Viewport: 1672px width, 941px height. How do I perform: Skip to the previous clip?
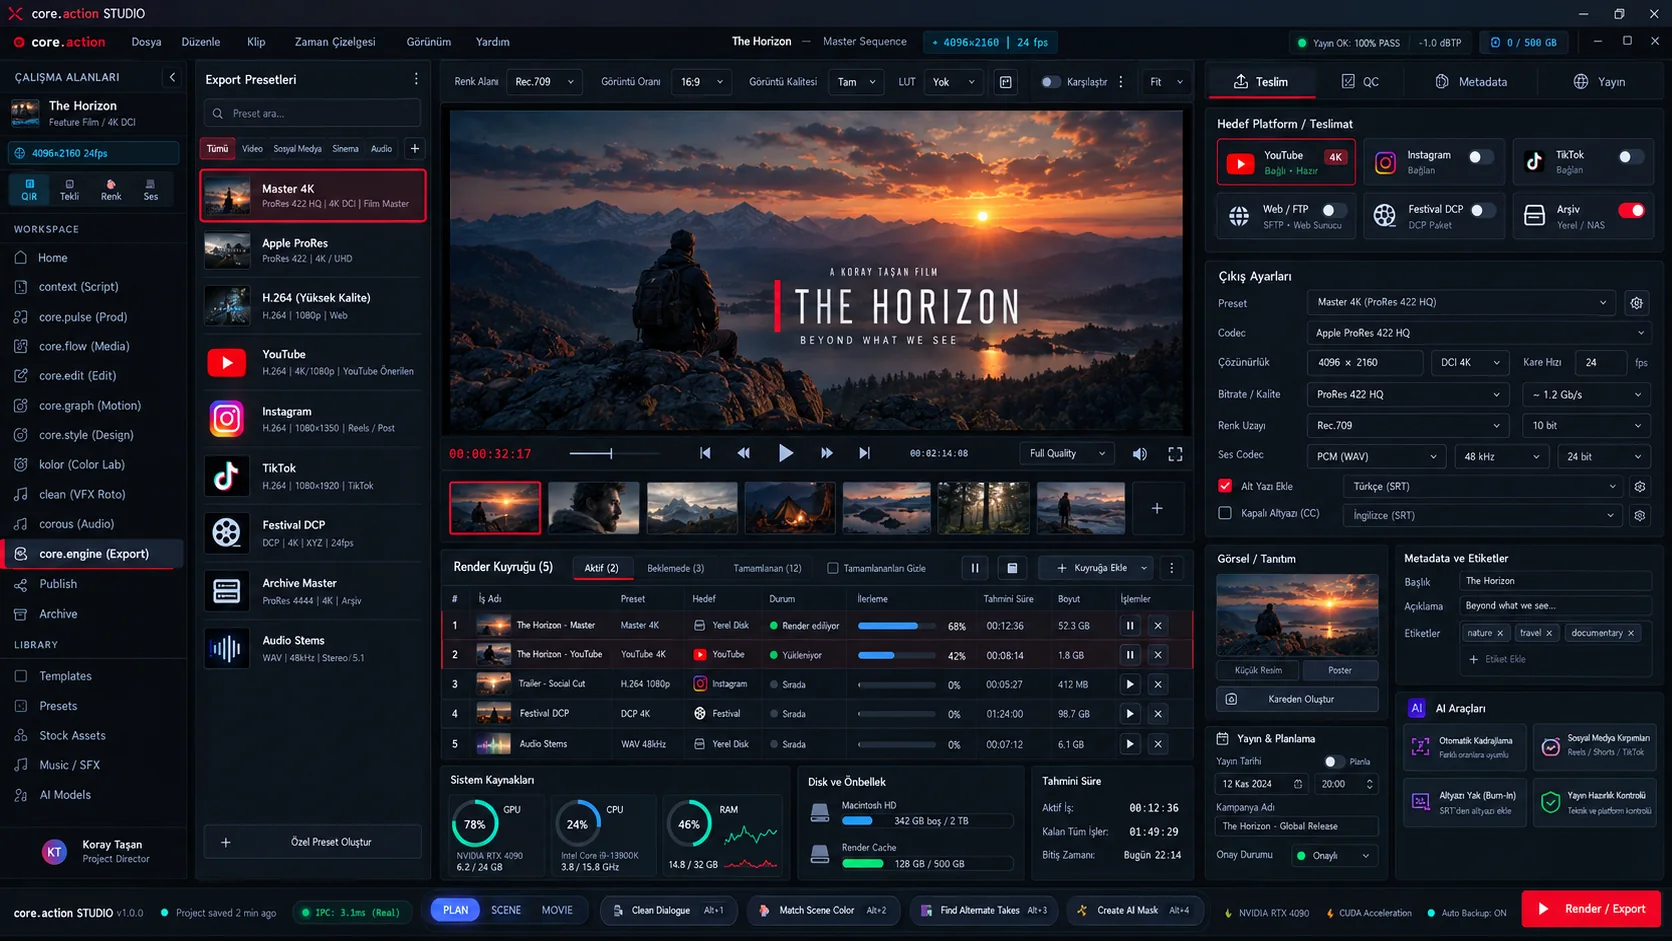coord(705,453)
